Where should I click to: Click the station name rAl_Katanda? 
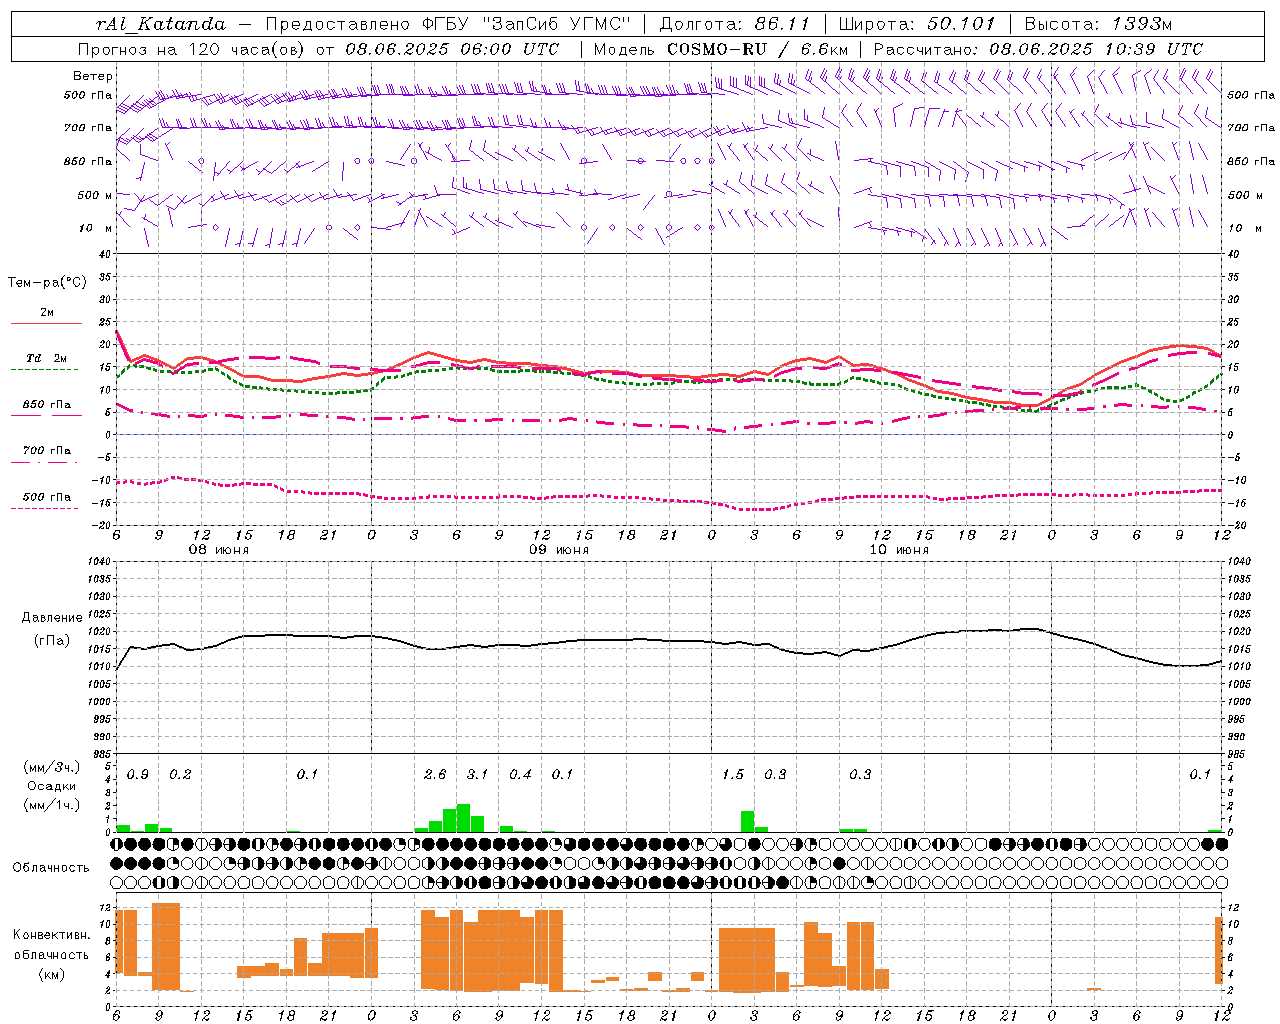pos(161,24)
